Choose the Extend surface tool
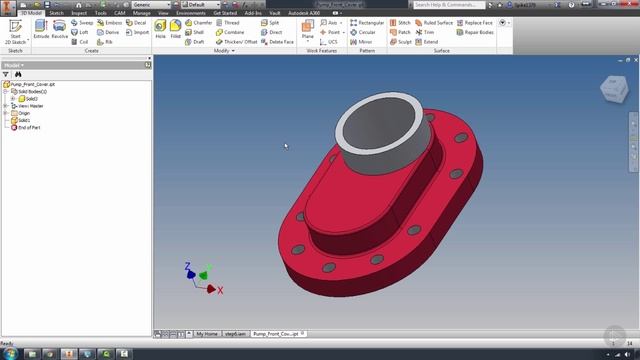 427,42
